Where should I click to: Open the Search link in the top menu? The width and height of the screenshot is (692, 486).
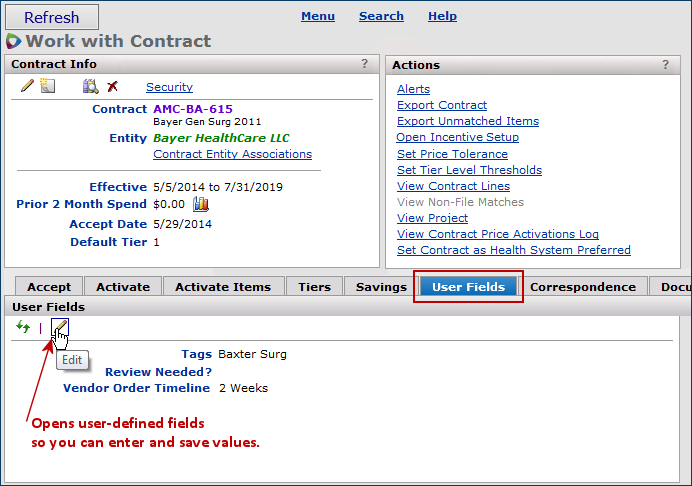pos(381,16)
